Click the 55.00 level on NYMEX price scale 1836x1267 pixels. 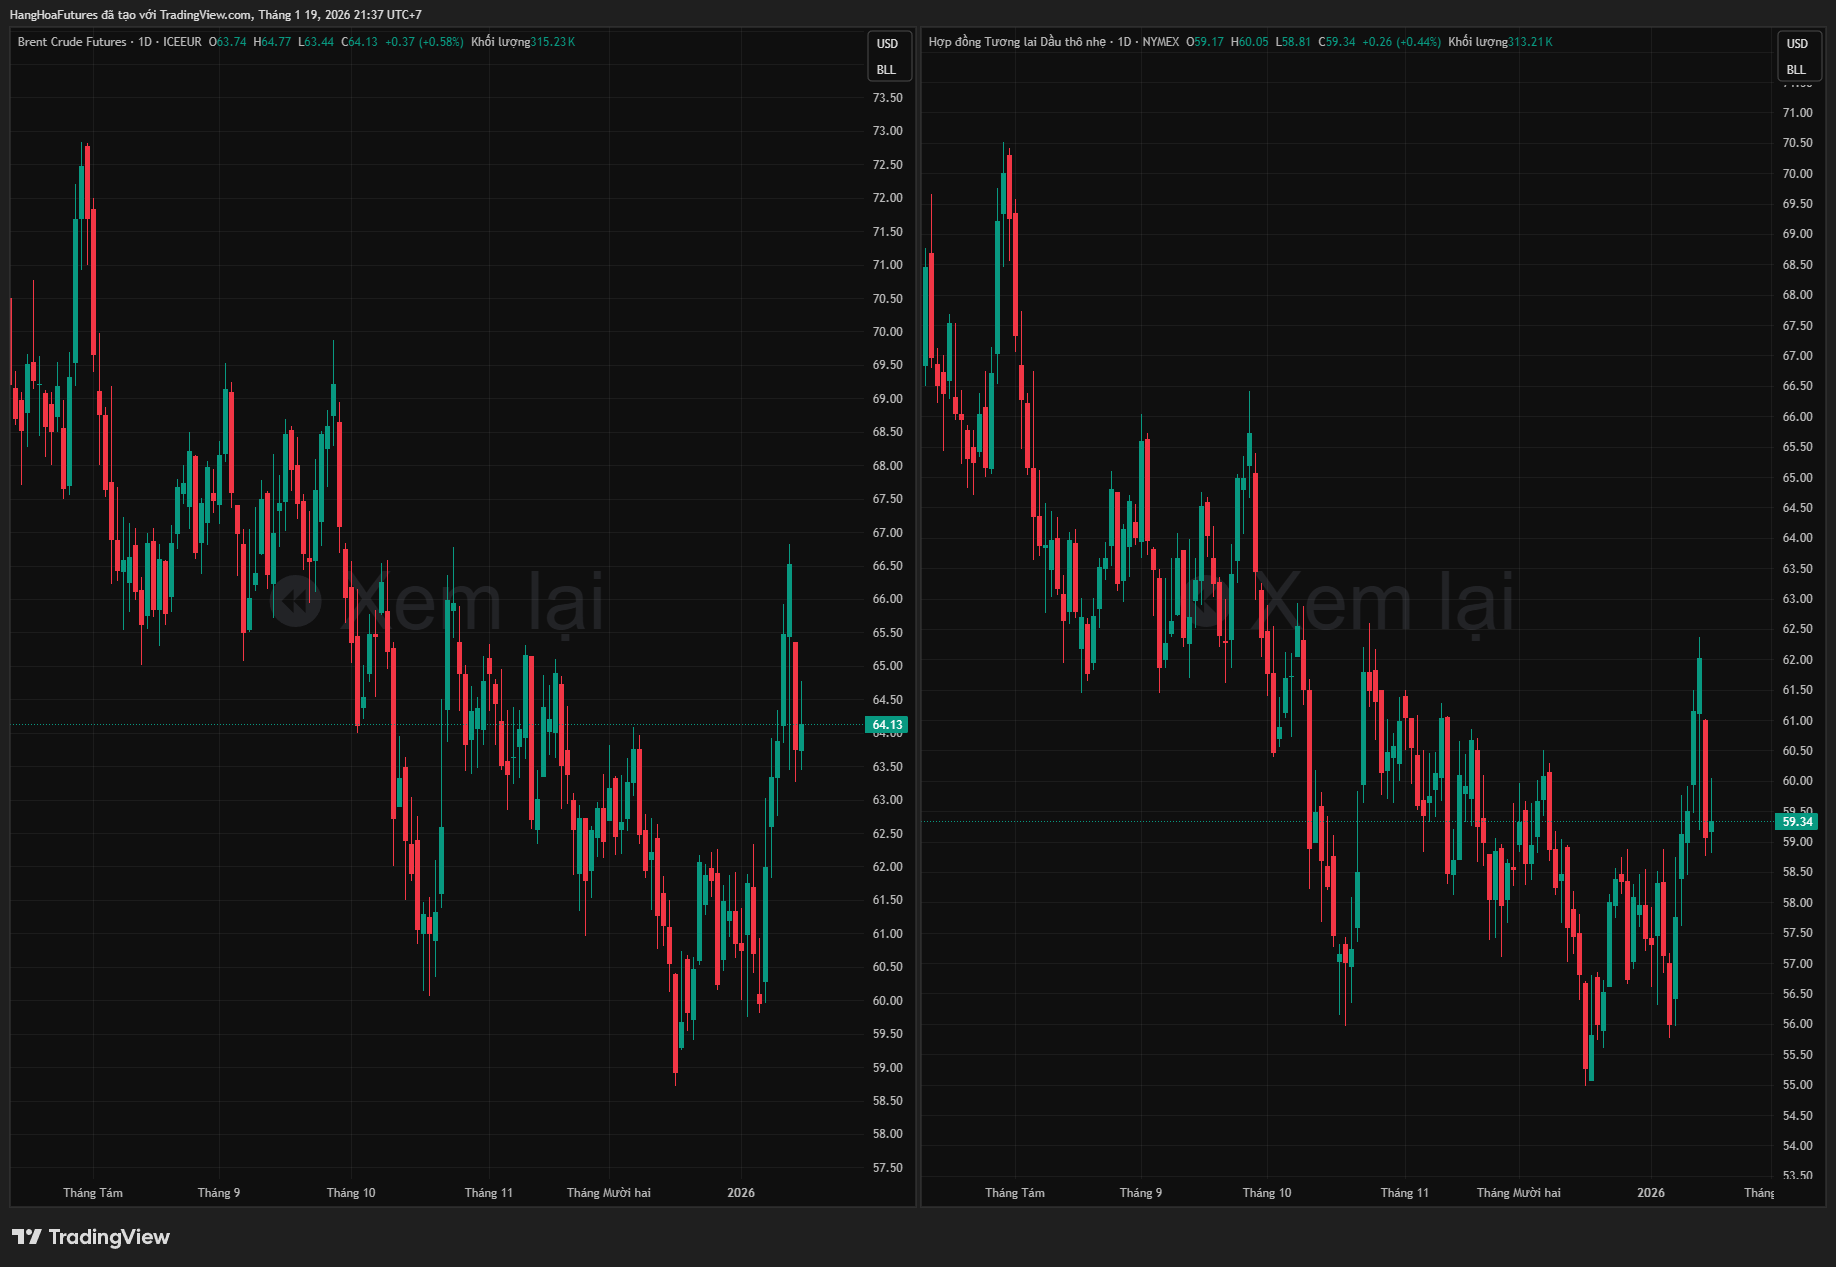pos(1797,1085)
